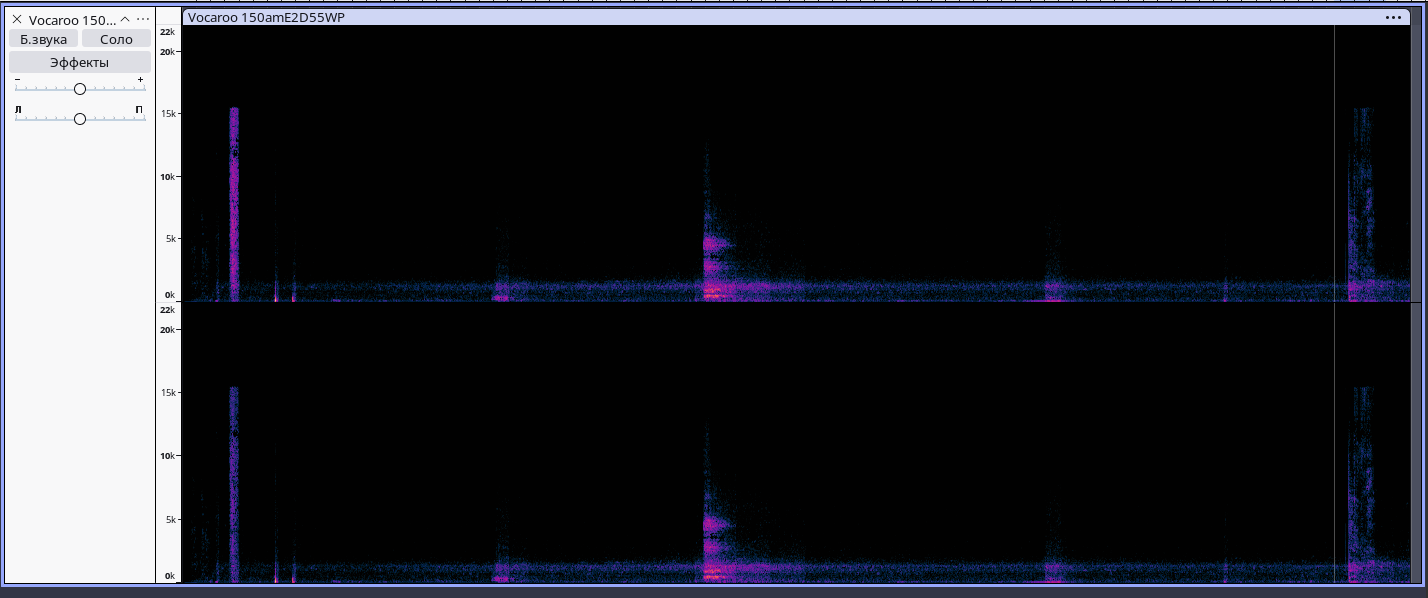Image resolution: width=1428 pixels, height=598 pixels.
Task: Click the gain slider minus label
Action: point(18,79)
